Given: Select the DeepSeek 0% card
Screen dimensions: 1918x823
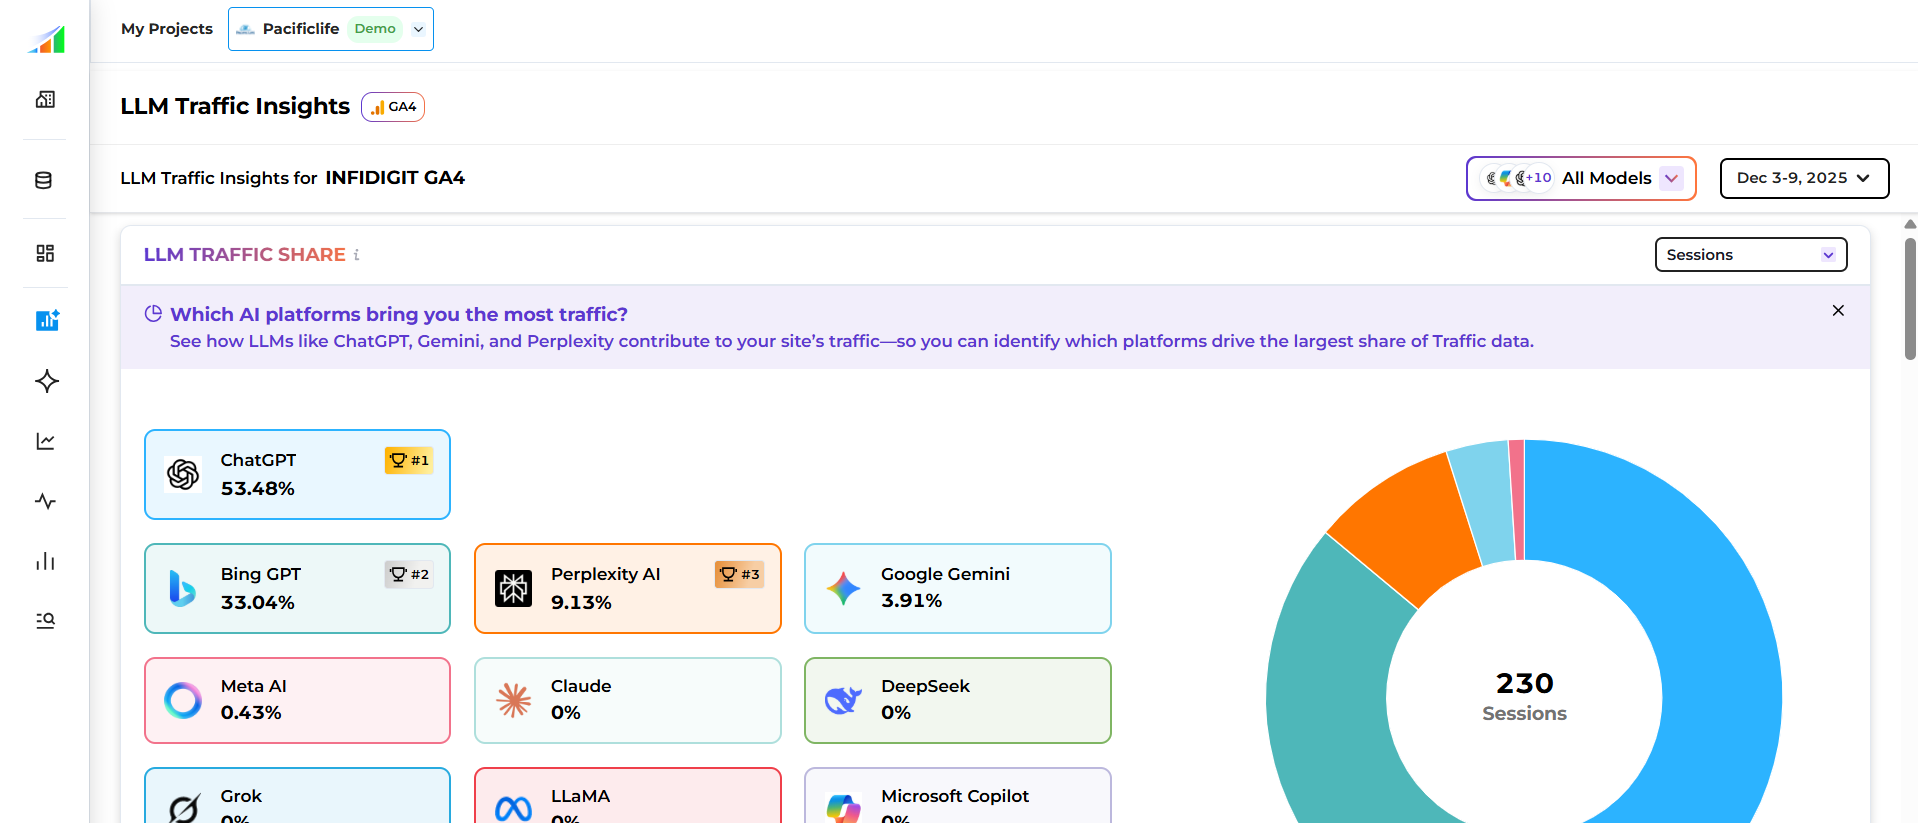Looking at the screenshot, I should (958, 700).
